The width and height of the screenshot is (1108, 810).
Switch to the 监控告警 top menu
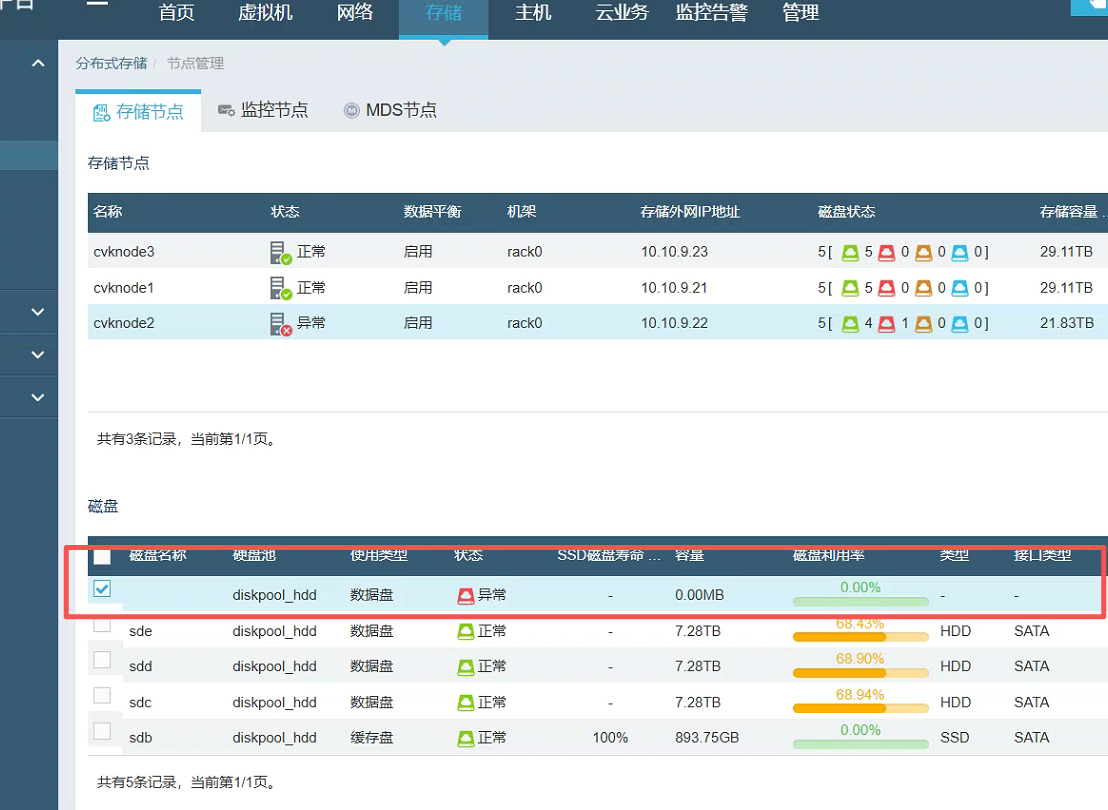711,13
